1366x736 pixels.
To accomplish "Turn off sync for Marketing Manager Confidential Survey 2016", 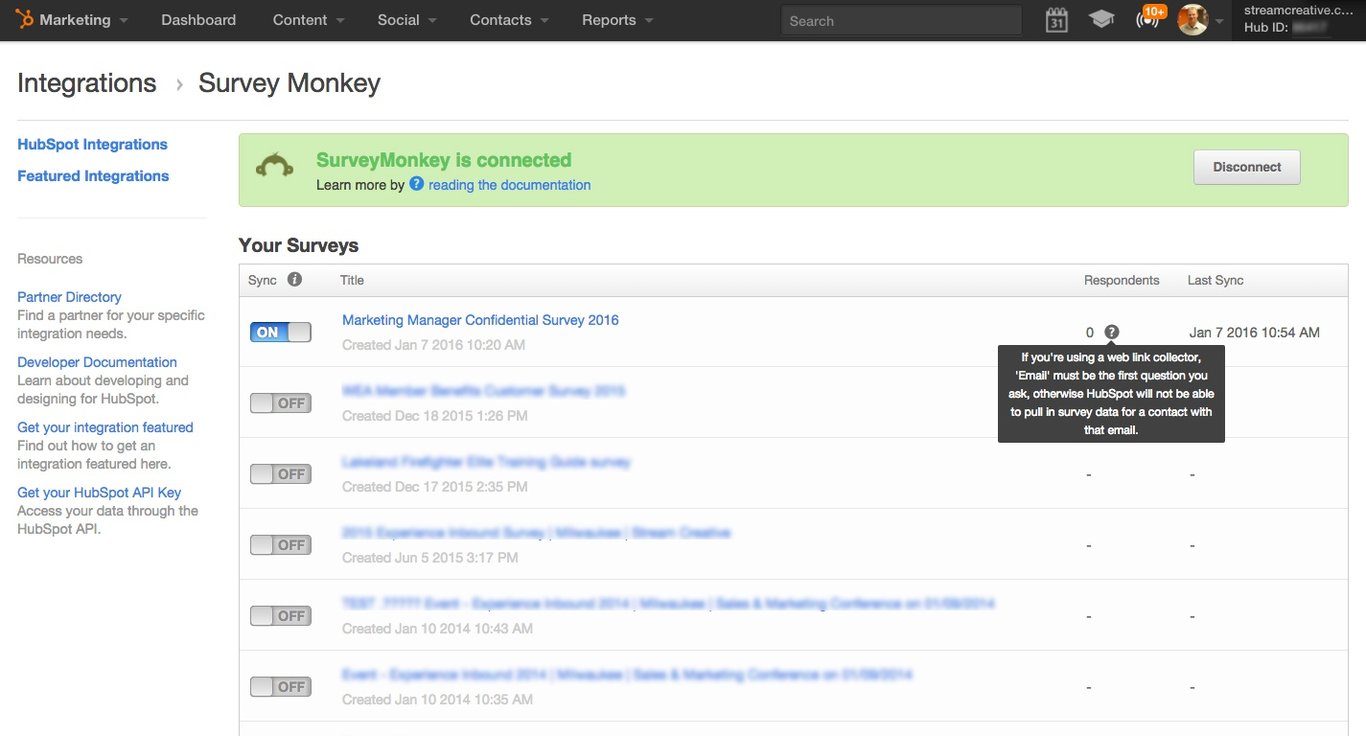I will [x=280, y=331].
